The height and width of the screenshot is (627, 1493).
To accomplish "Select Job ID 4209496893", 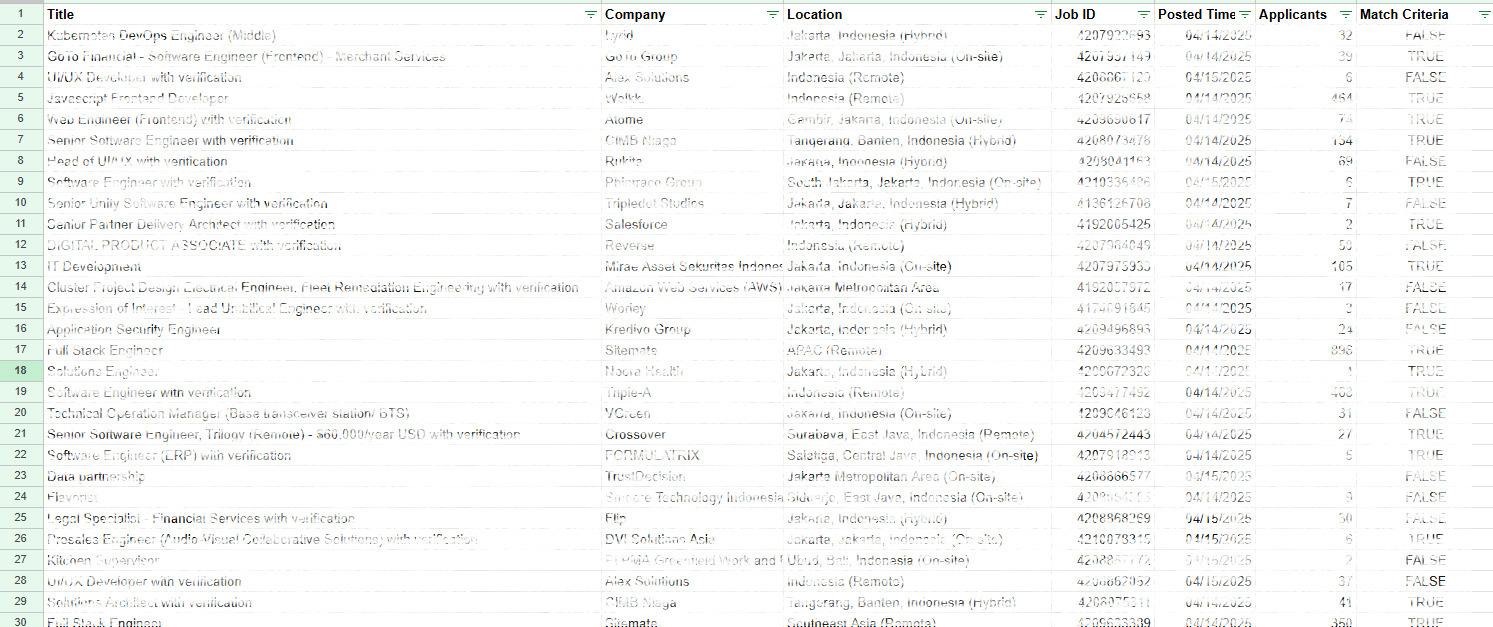I will [x=1103, y=329].
